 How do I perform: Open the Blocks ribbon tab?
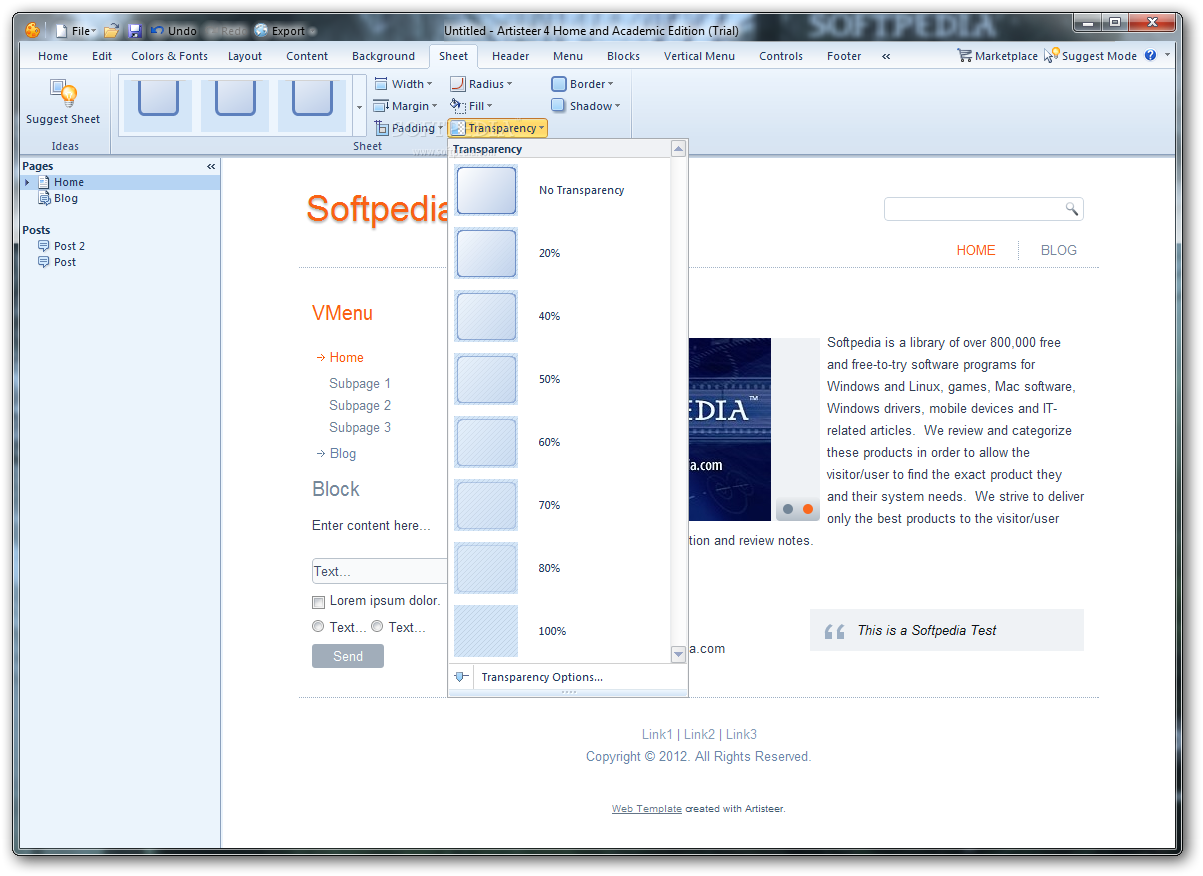pyautogui.click(x=623, y=56)
